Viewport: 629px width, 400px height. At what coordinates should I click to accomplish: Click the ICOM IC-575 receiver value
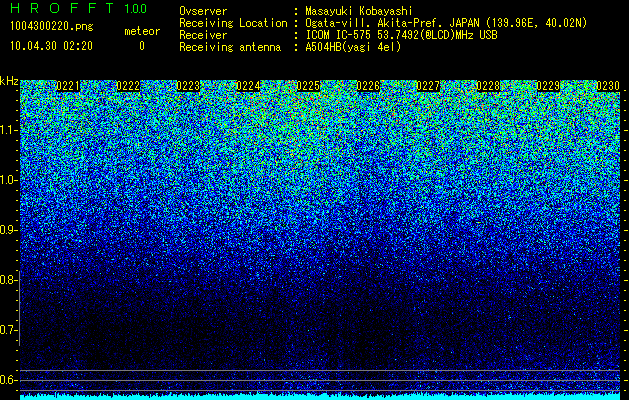point(401,35)
